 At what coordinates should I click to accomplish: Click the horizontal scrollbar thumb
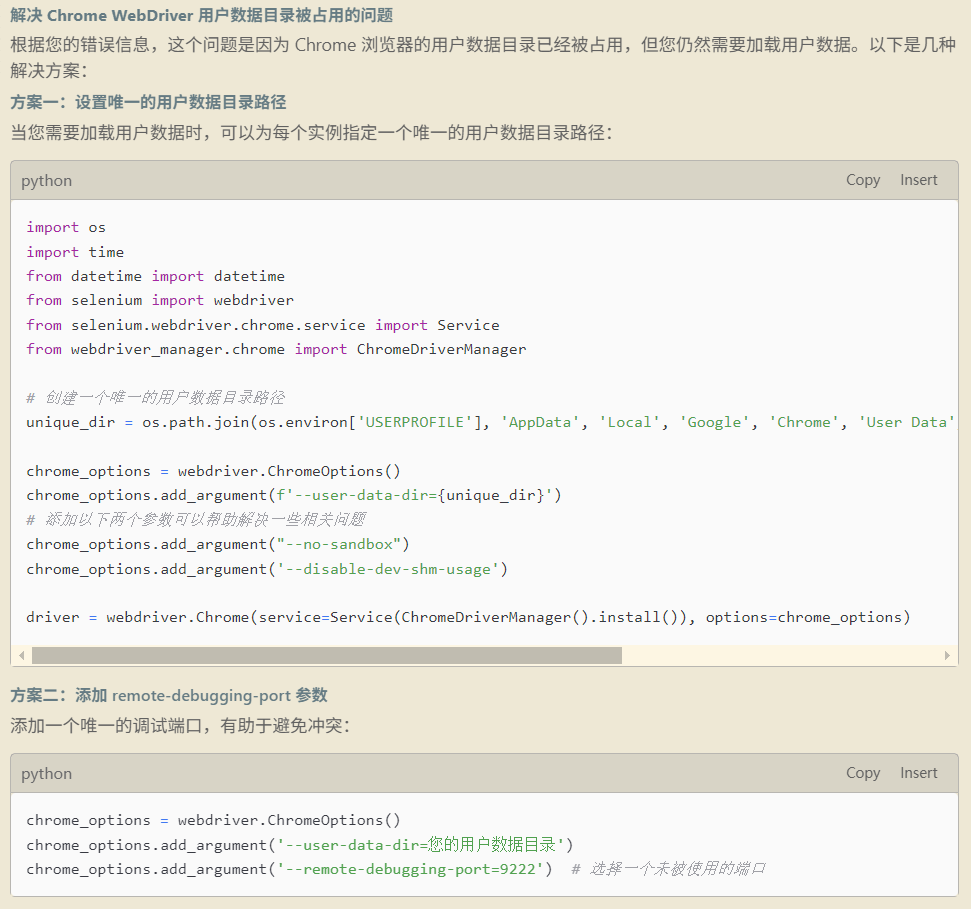[x=326, y=655]
